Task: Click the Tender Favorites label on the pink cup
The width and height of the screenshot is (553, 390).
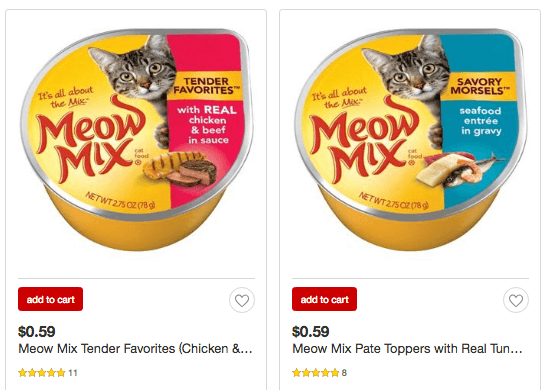Action: tap(206, 86)
